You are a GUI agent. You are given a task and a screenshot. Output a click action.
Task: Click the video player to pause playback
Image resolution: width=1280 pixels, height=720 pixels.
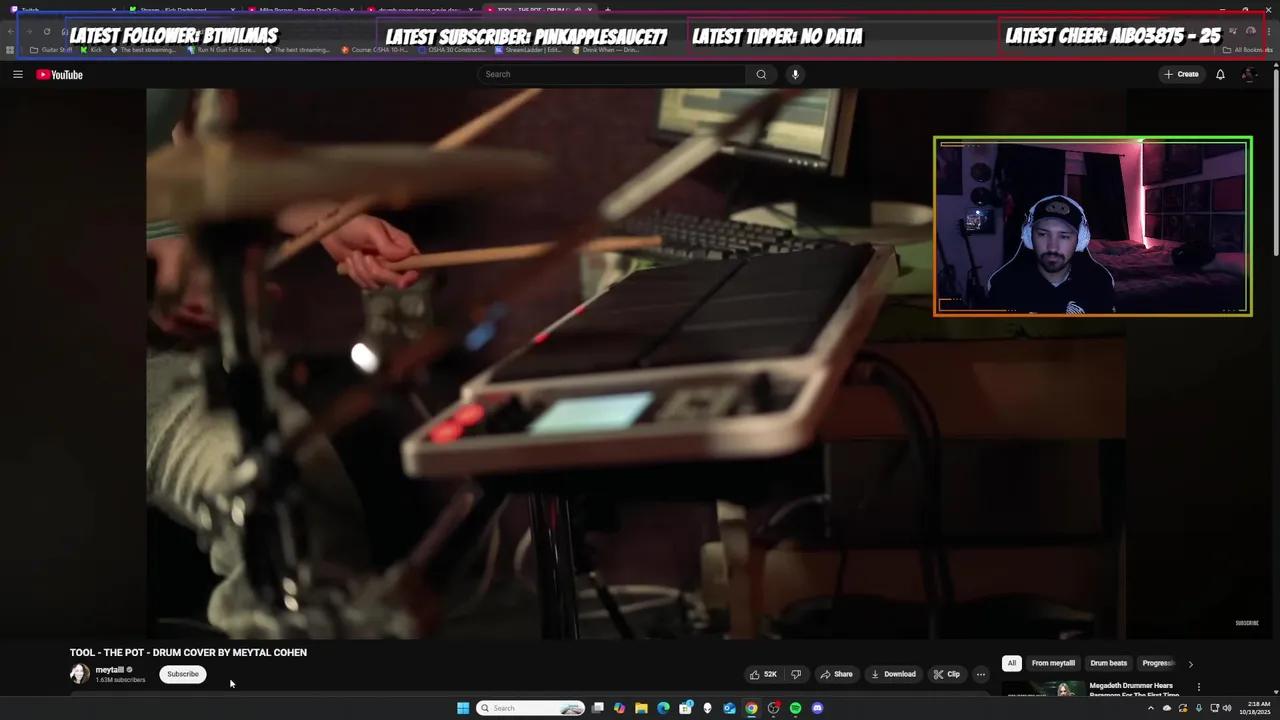[636, 363]
